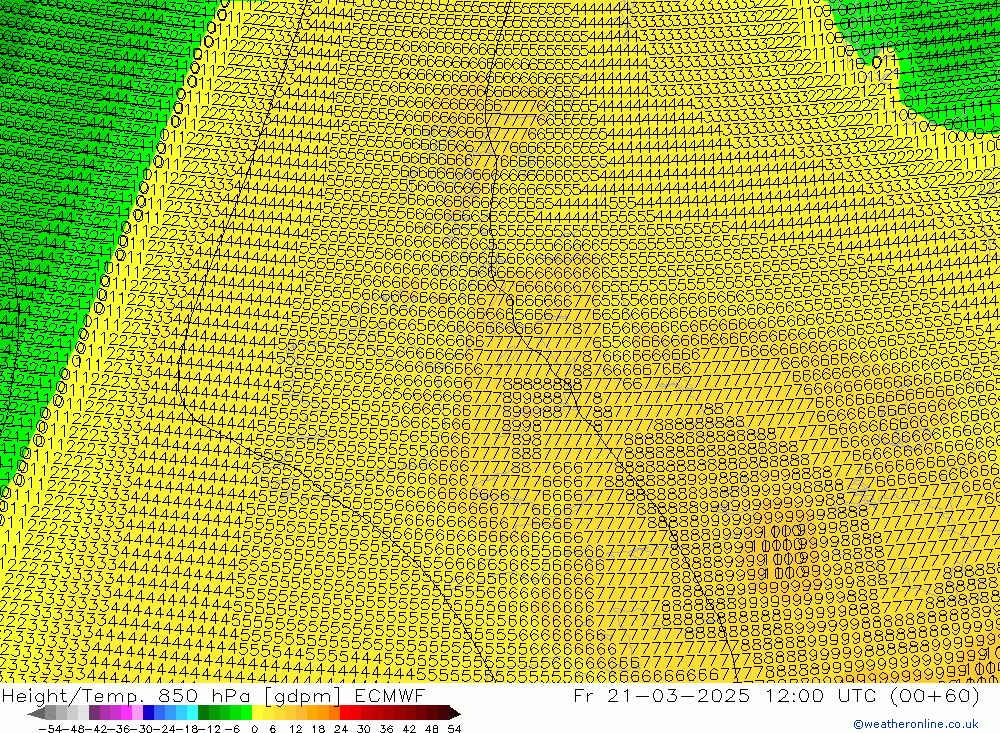Click the 'Height/Temp. 850 hPa [gdpm]' title text

tap(173, 696)
